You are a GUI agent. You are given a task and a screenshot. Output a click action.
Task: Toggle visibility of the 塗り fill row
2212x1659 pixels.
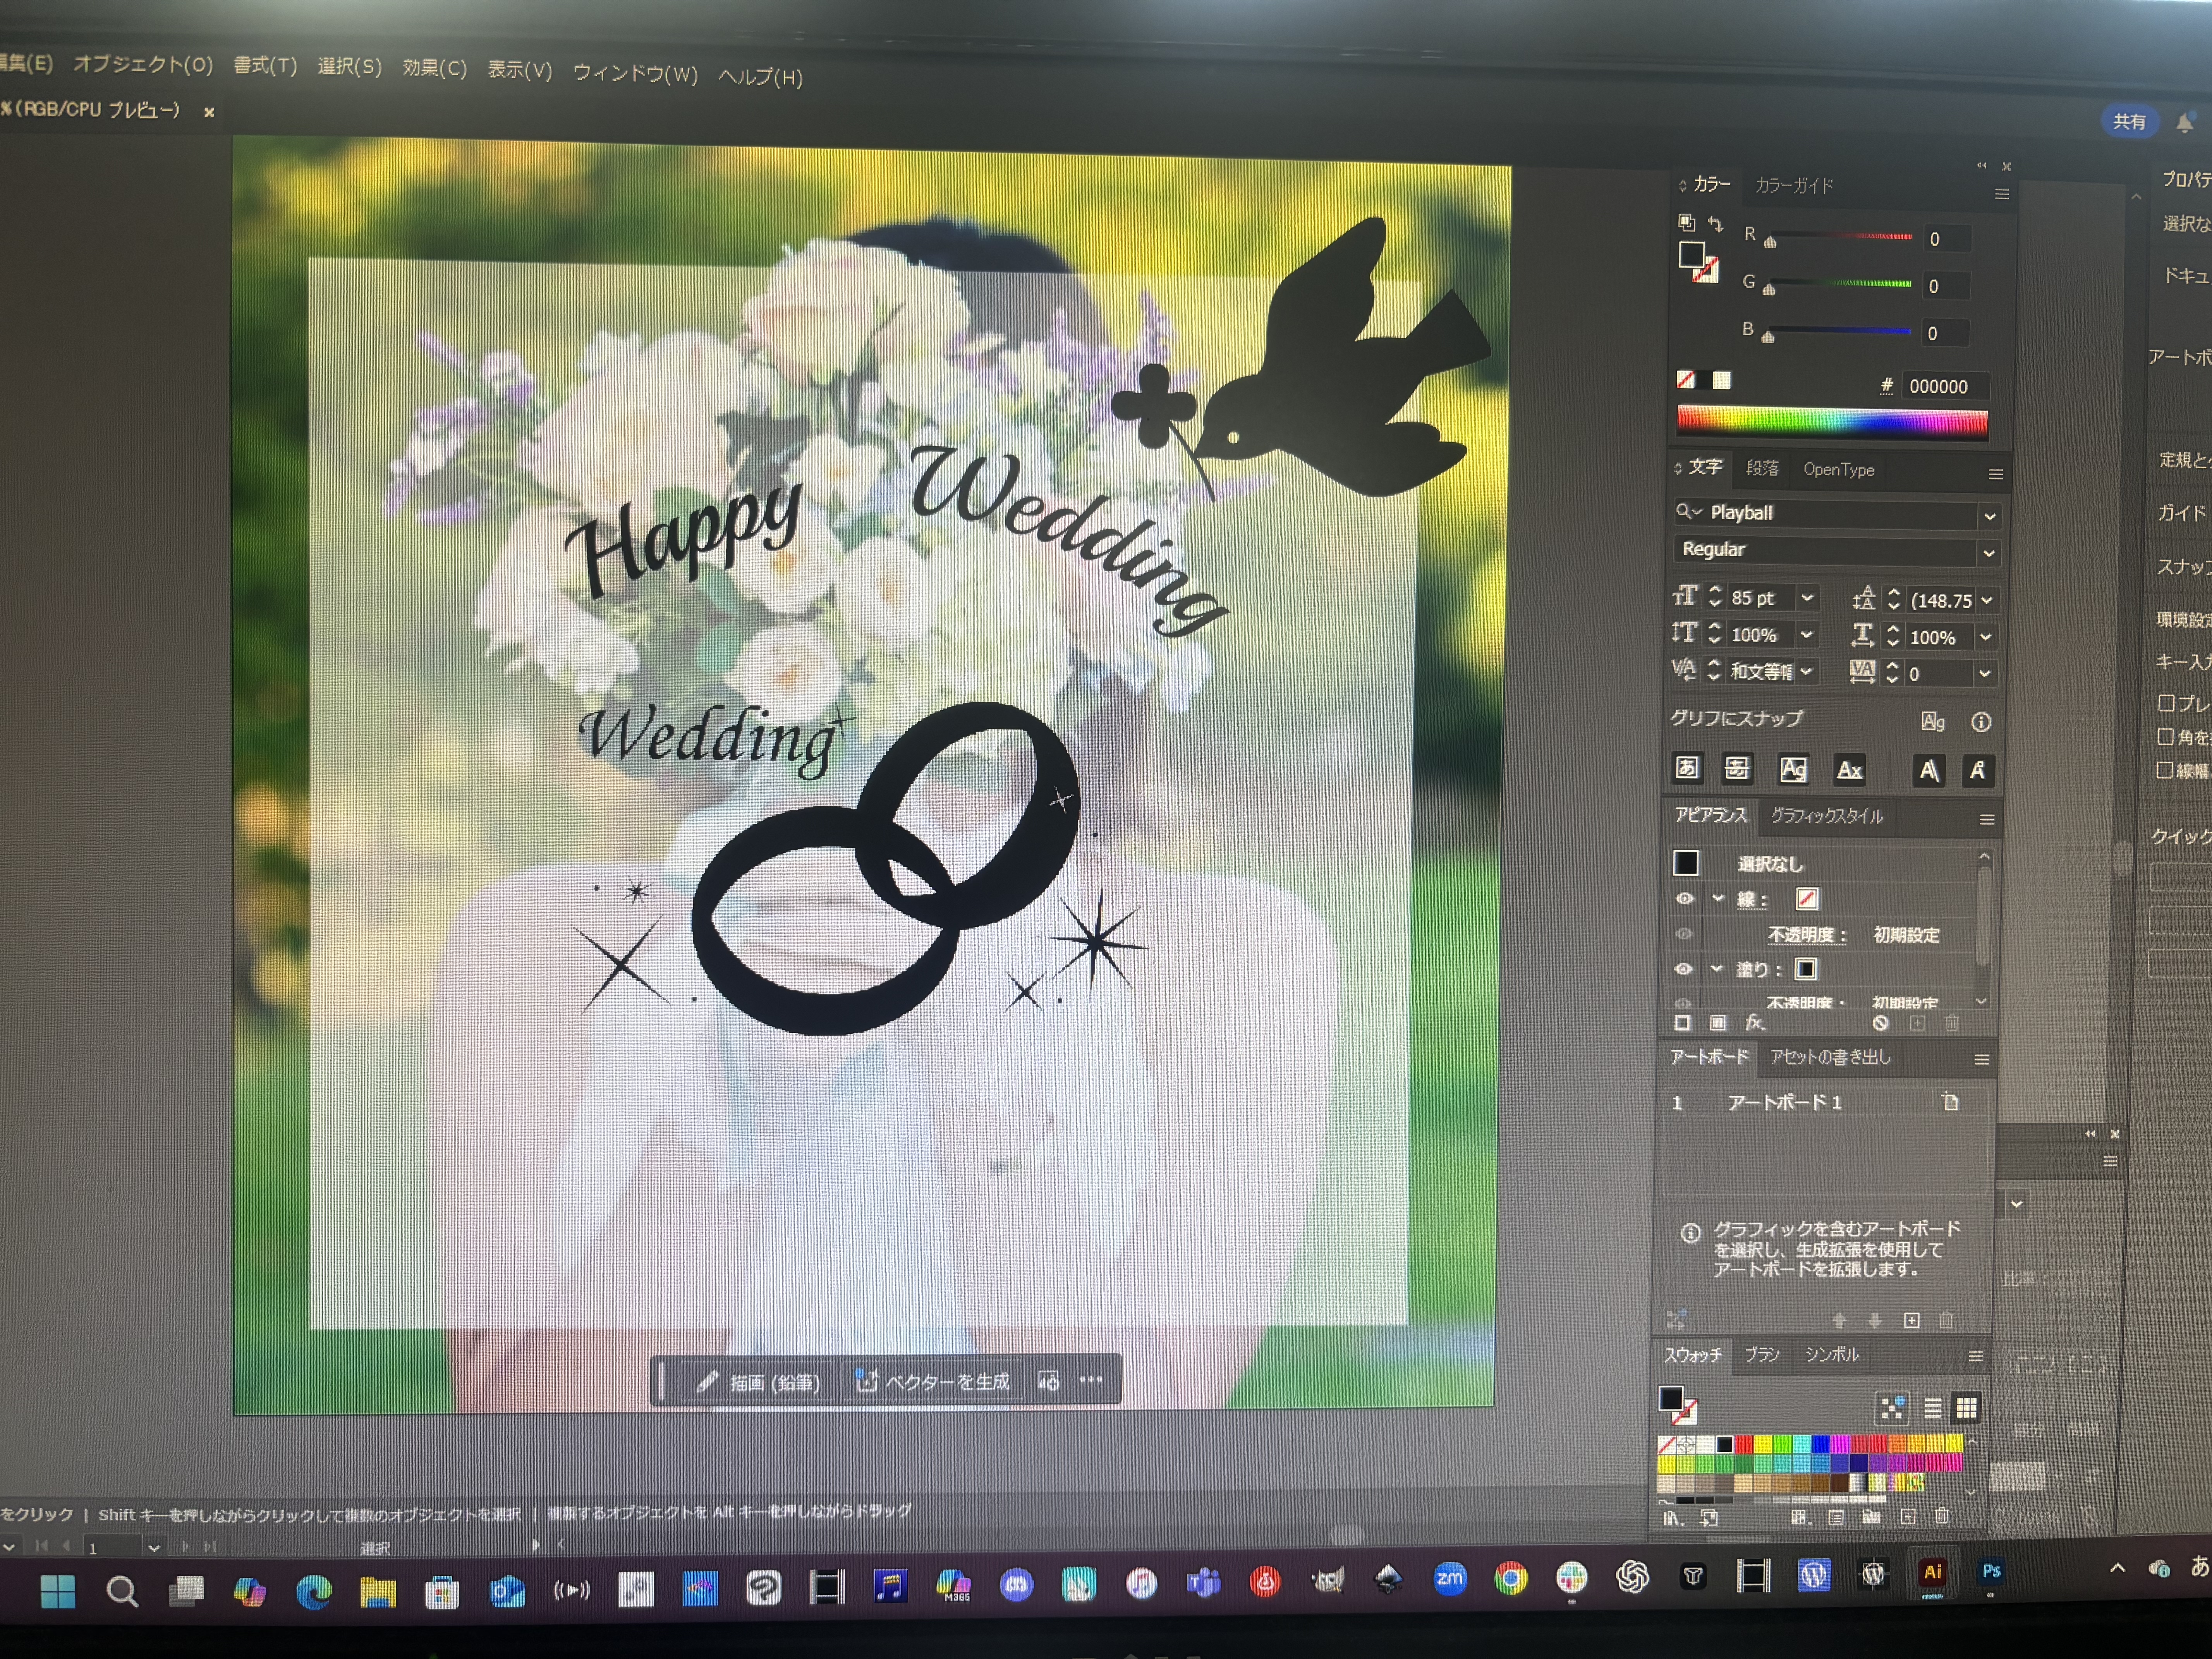1684,968
